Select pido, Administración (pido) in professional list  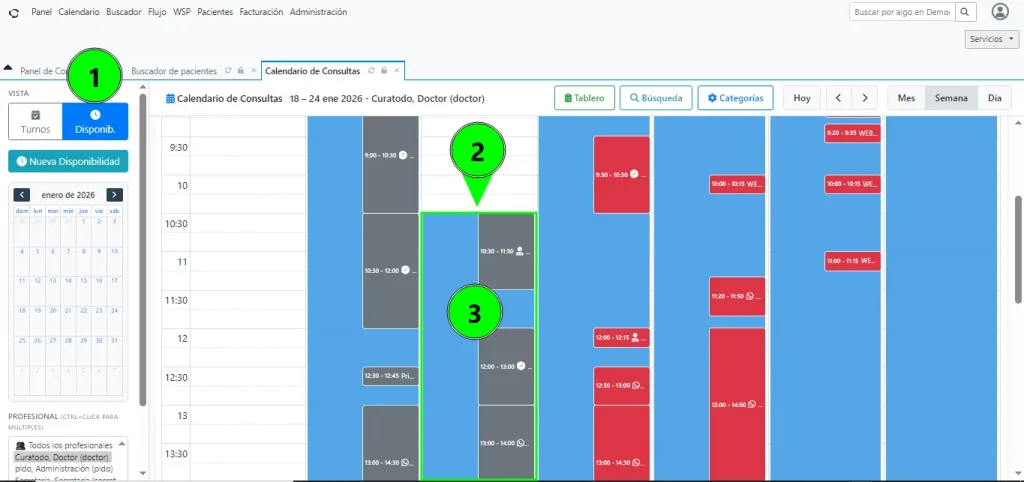click(64, 468)
